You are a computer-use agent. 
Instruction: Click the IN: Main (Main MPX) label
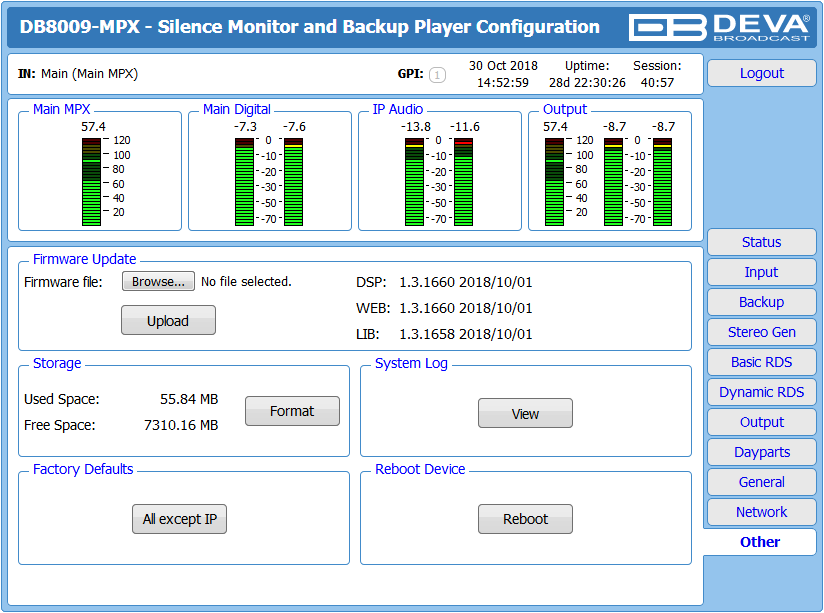[78, 74]
